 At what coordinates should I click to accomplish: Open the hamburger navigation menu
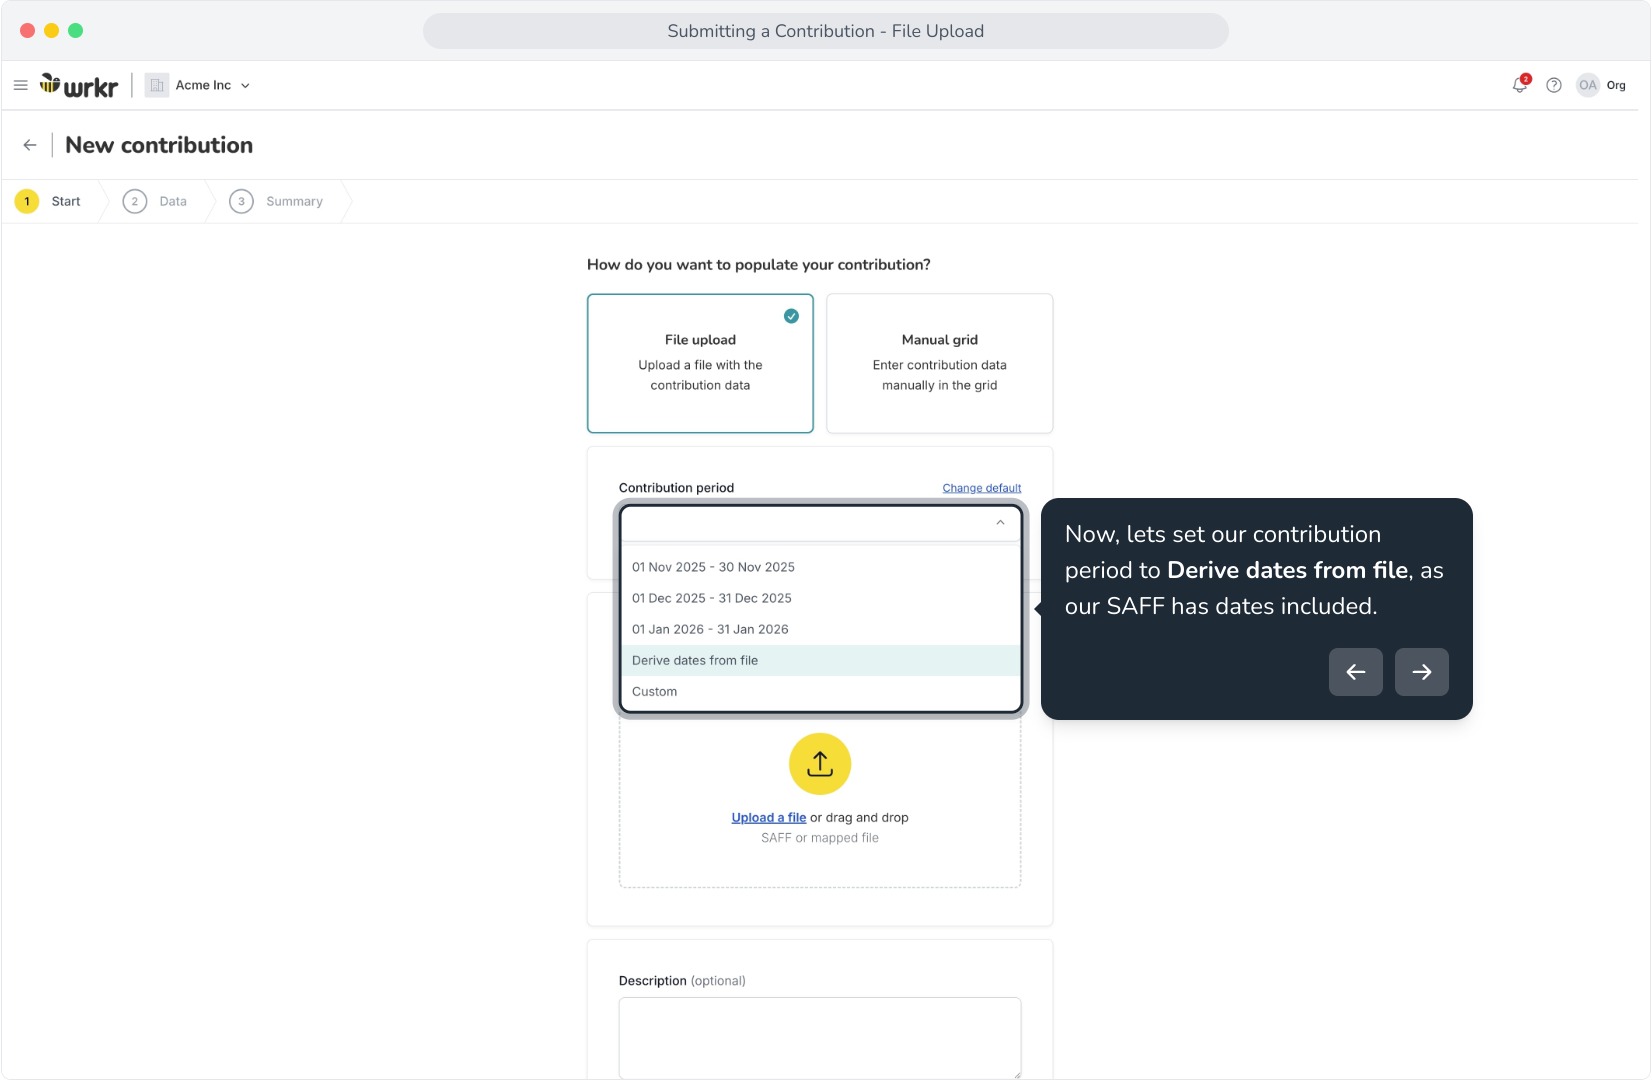(20, 85)
